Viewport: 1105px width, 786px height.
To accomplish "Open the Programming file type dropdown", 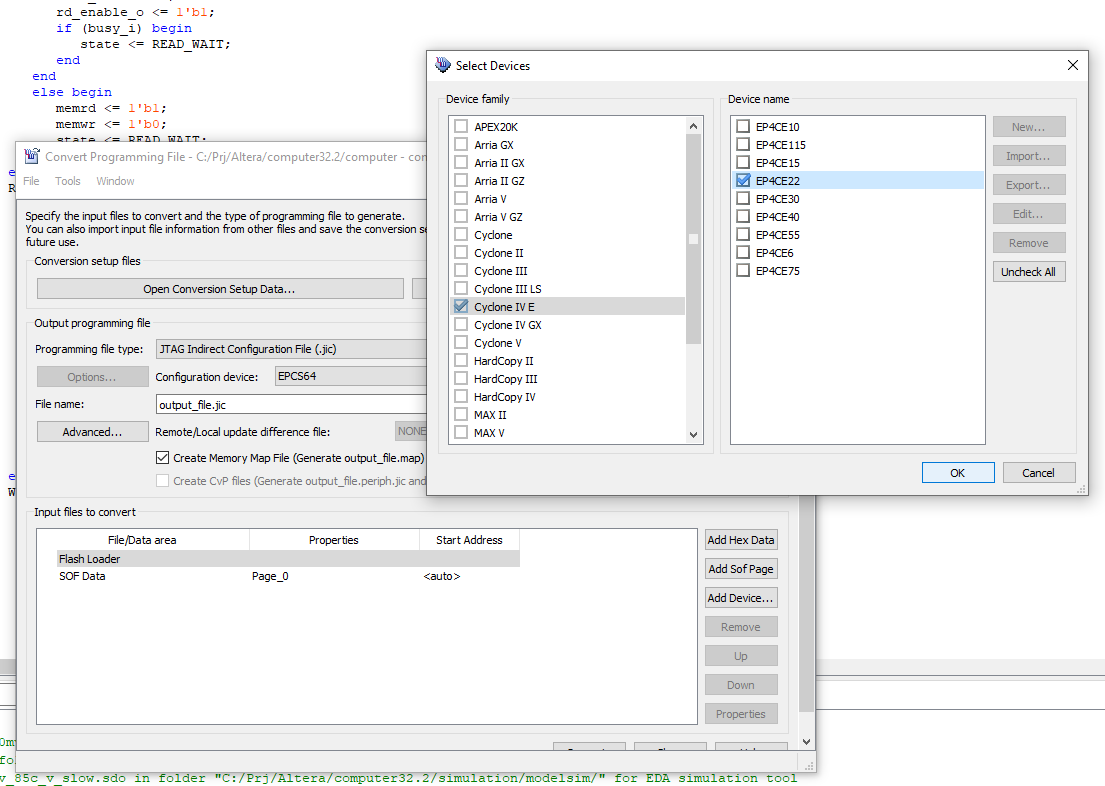I will [291, 349].
